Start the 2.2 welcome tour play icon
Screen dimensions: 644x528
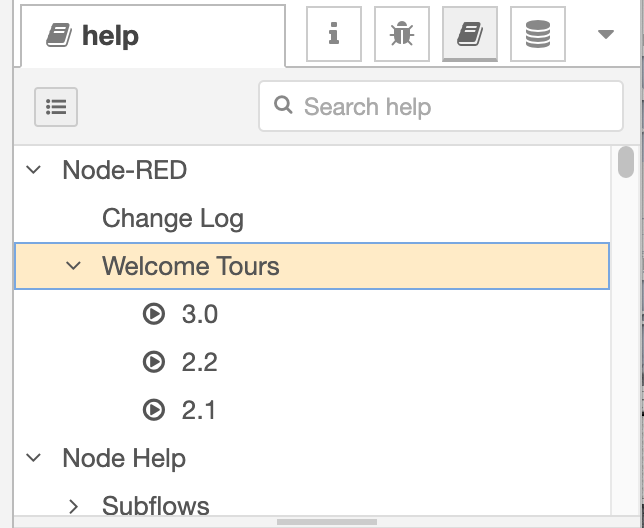click(x=154, y=362)
